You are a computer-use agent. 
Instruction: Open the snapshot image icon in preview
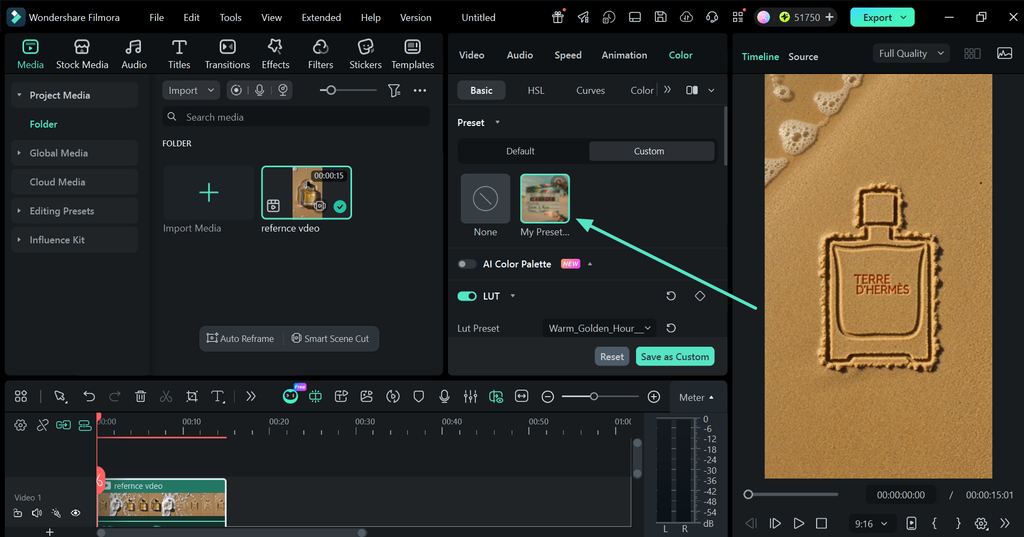(x=1004, y=54)
